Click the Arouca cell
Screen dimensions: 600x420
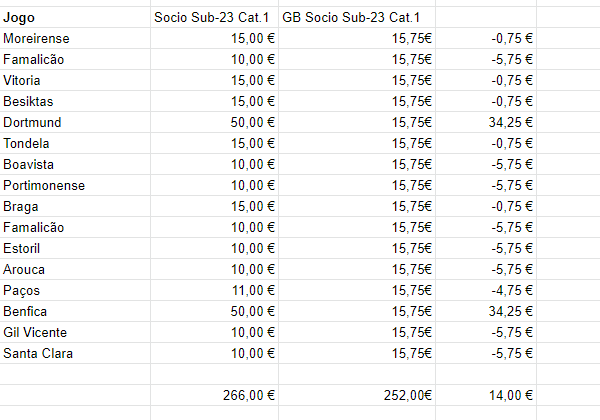click(75, 269)
